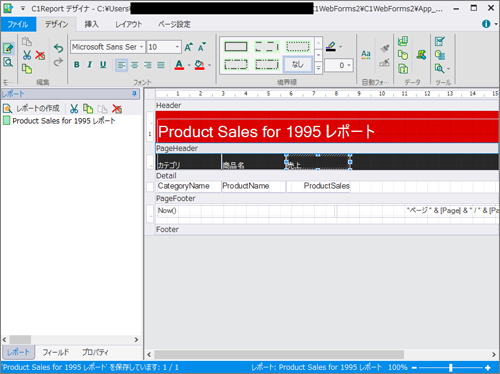Image resolution: width=500 pixels, height=374 pixels.
Task: Click the Undo arrow icon
Action: point(58,49)
